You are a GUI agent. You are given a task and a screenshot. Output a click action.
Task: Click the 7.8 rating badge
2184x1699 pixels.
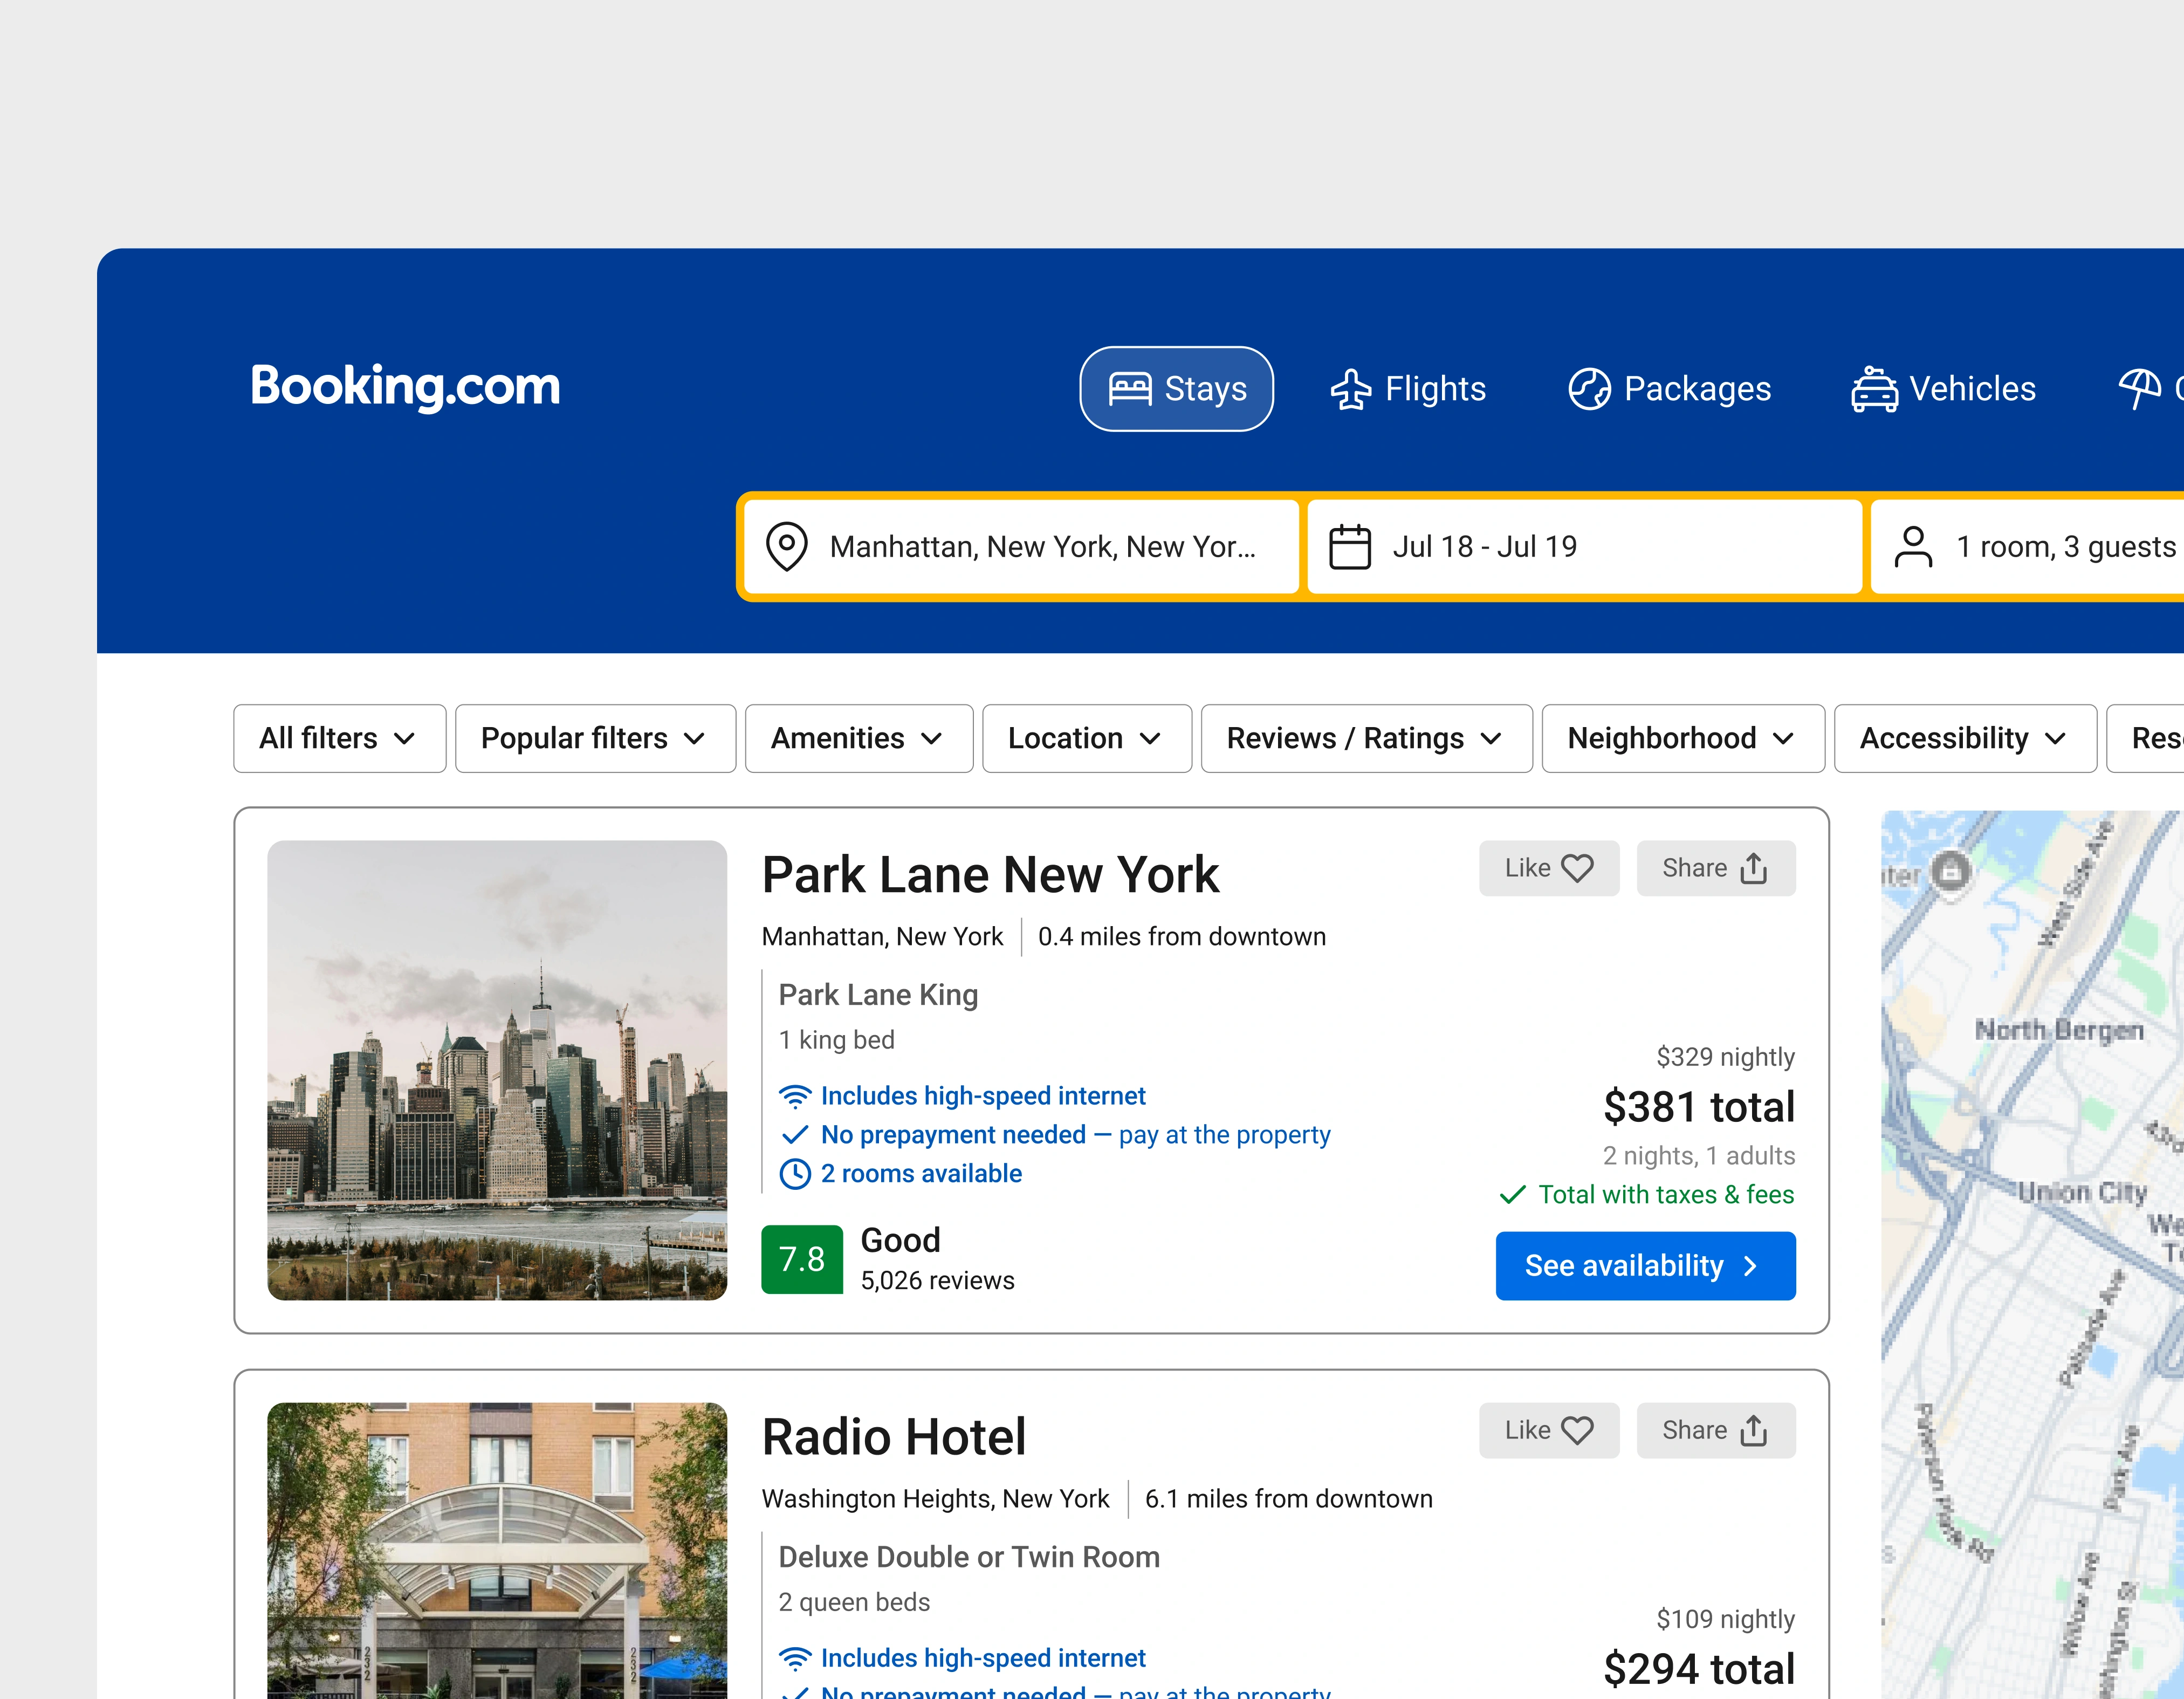tap(801, 1259)
